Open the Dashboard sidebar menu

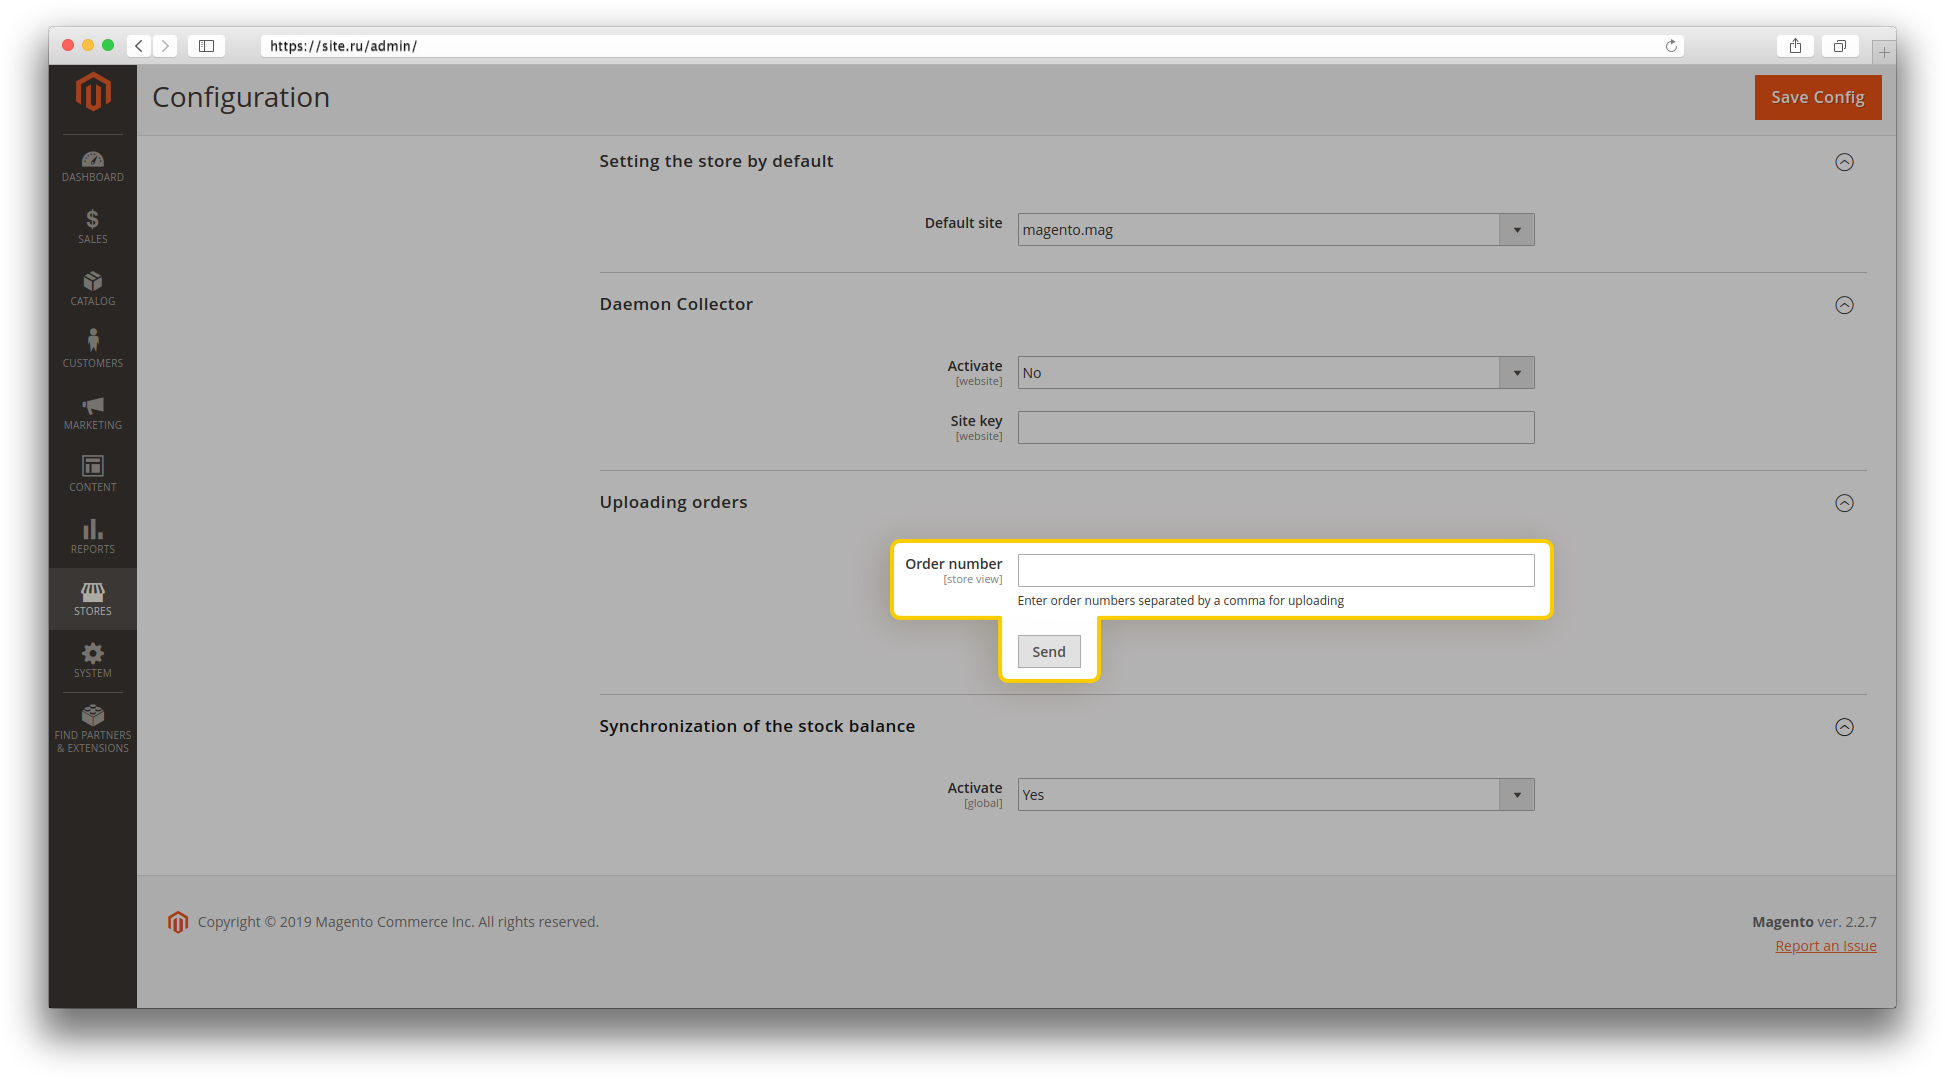coord(93,166)
